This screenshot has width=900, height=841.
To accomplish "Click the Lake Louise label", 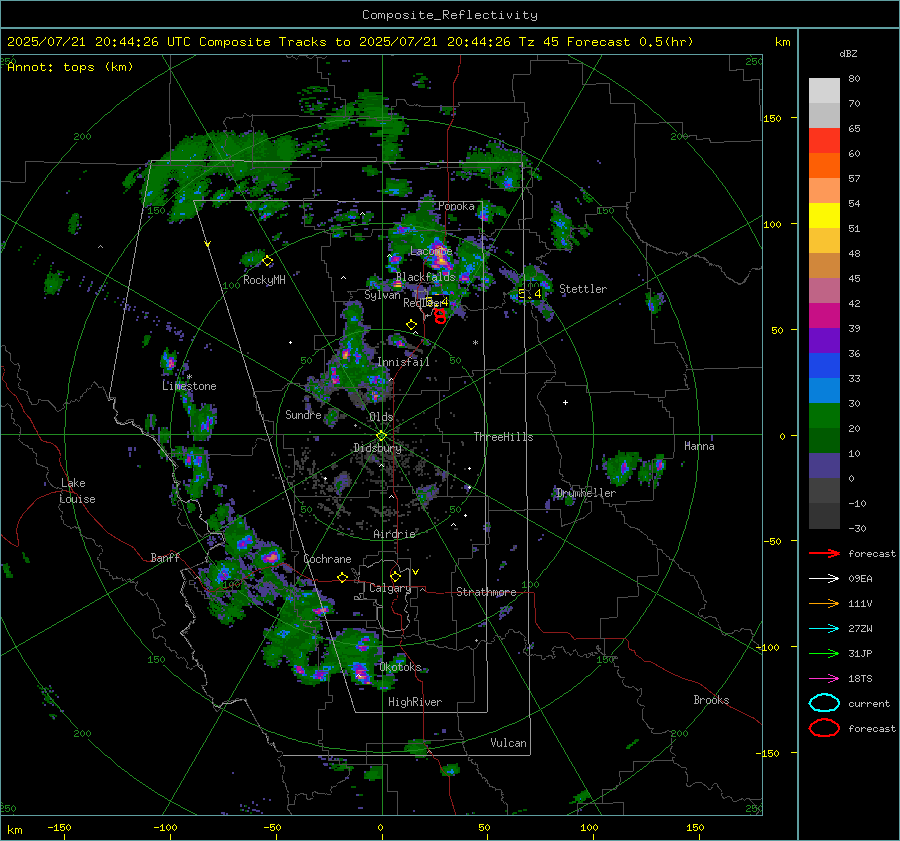I will (x=77, y=491).
